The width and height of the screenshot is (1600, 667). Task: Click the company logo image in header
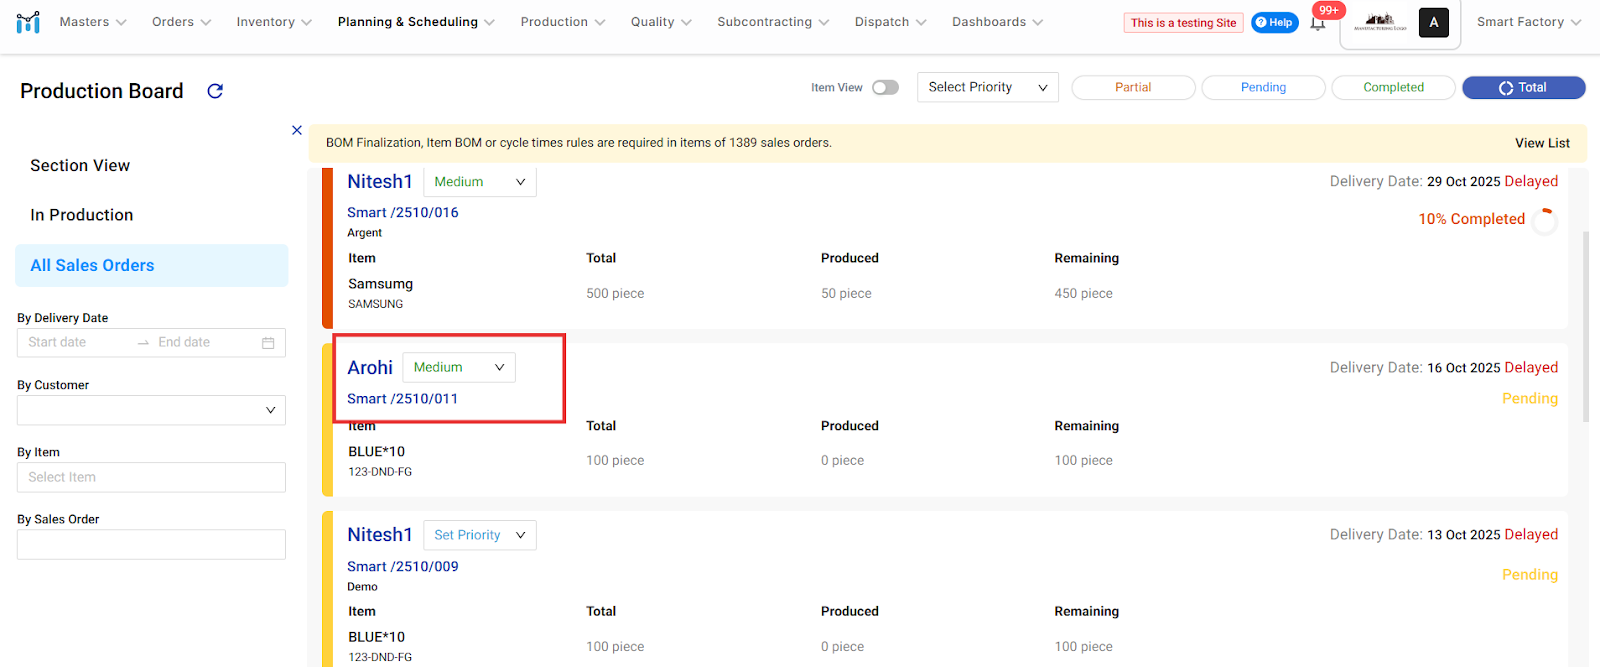point(1380,22)
